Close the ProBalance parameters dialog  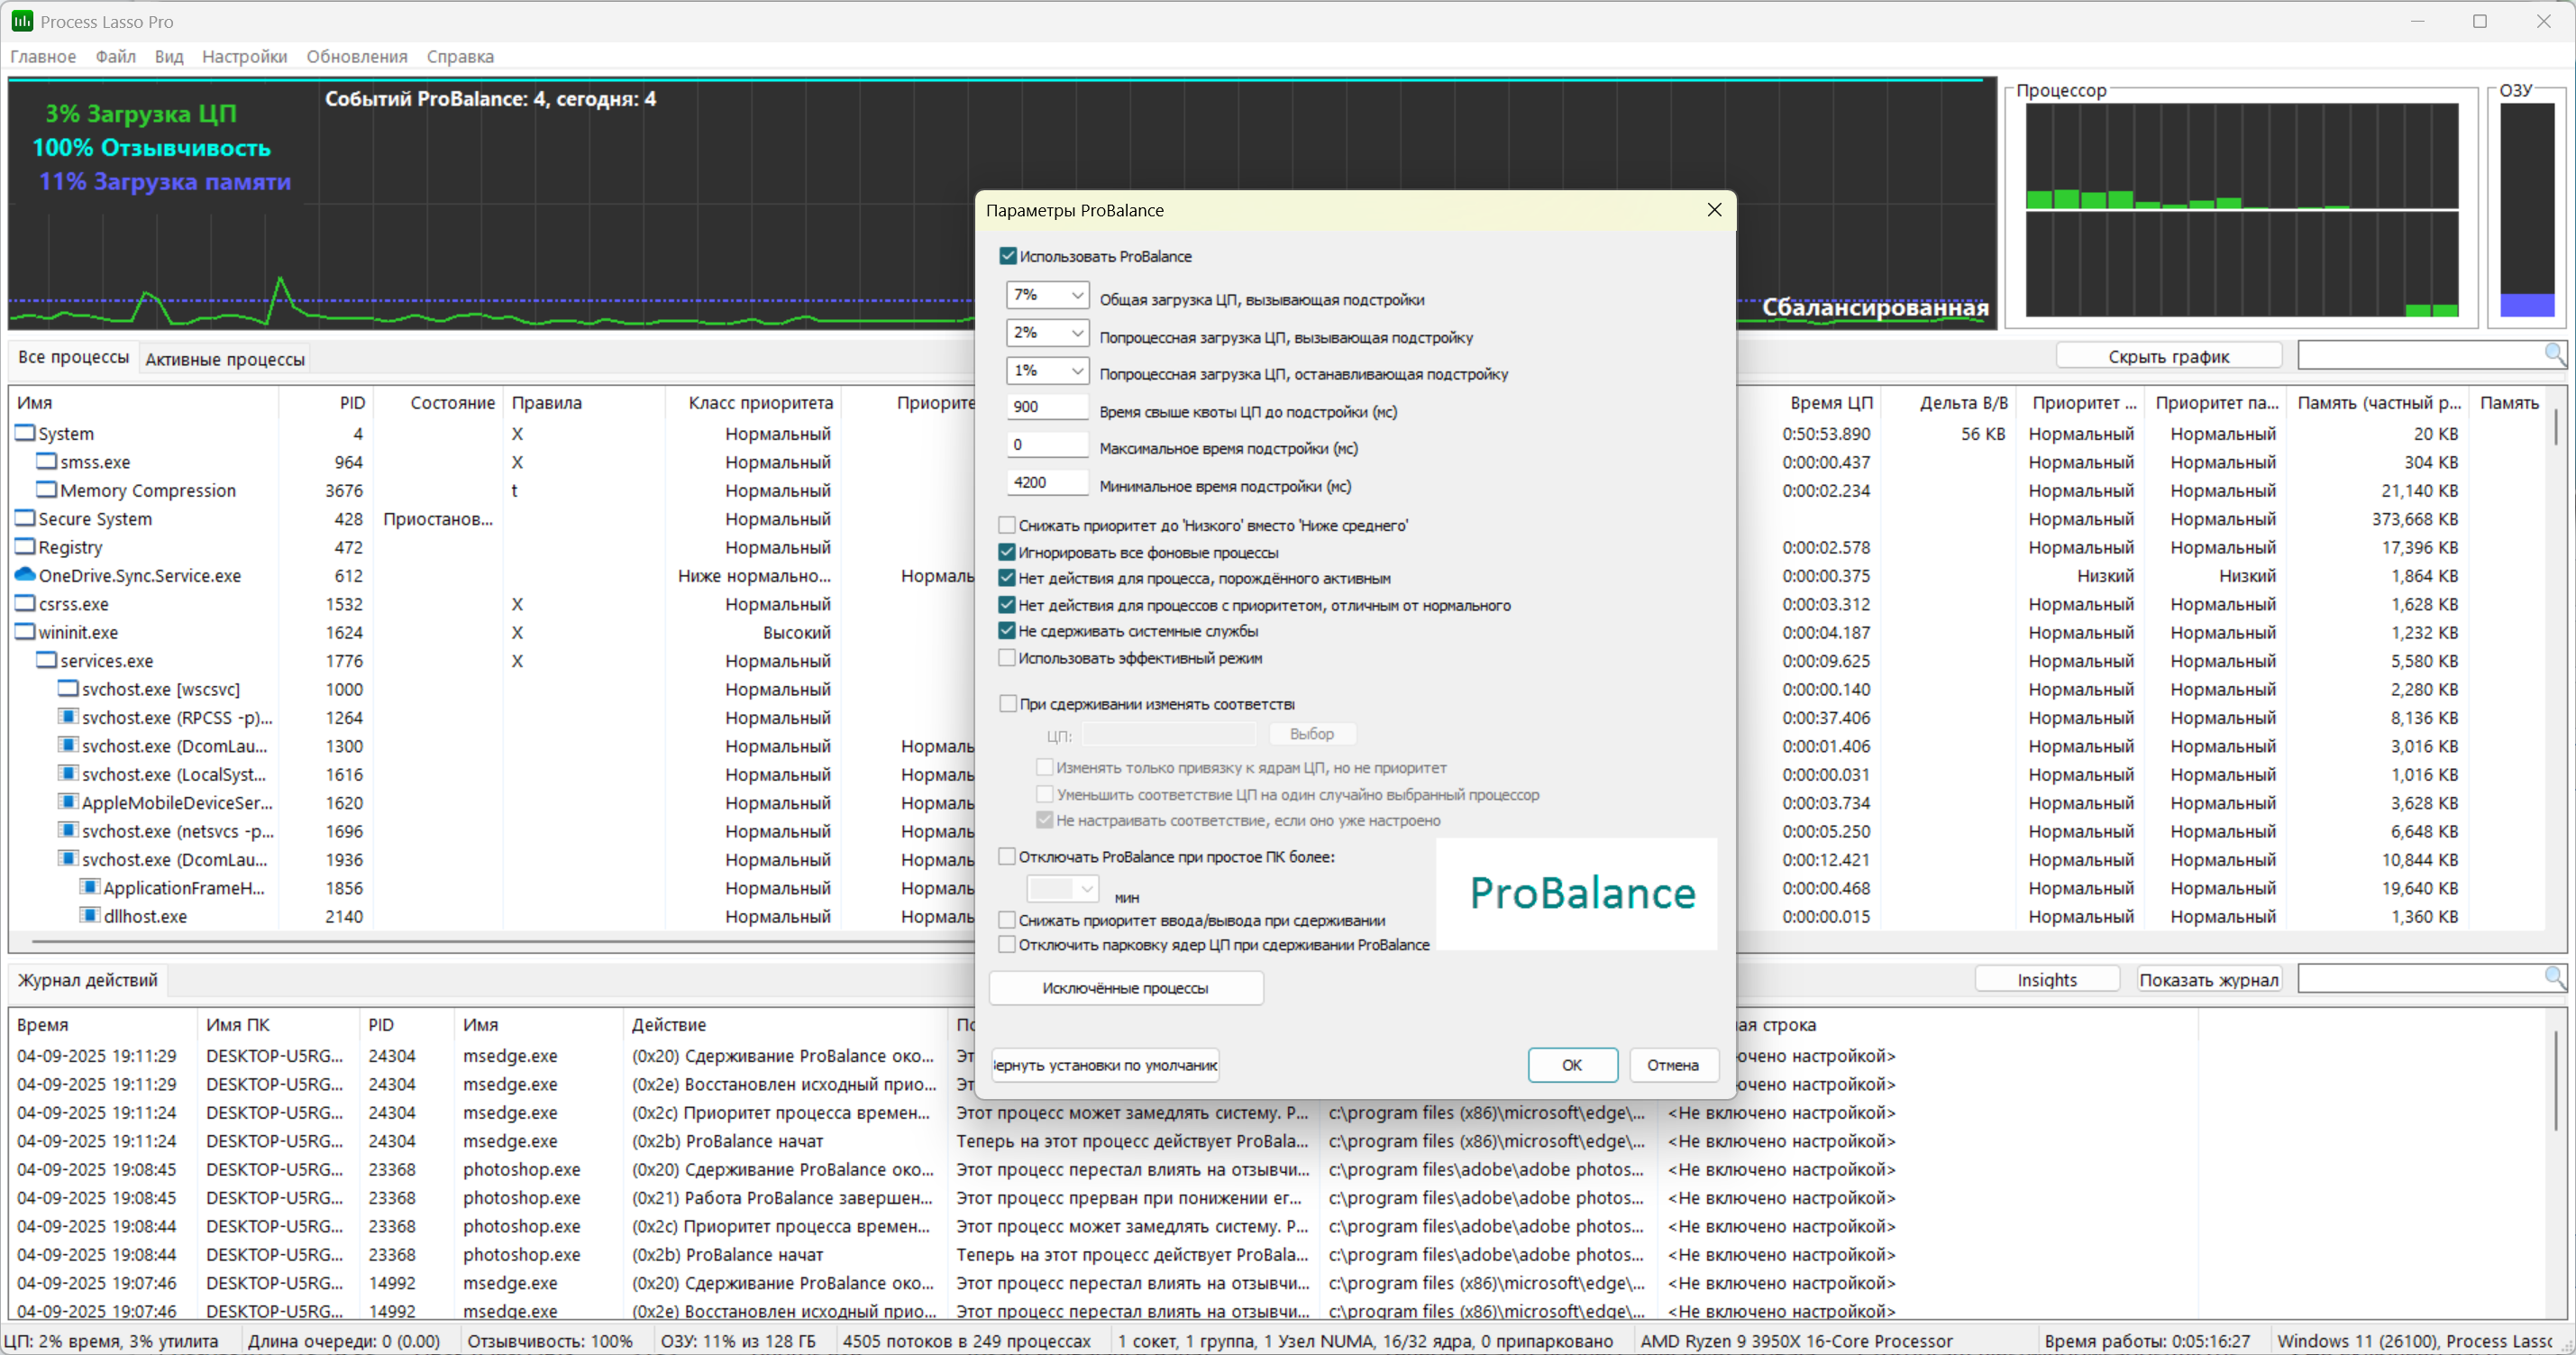(1714, 210)
